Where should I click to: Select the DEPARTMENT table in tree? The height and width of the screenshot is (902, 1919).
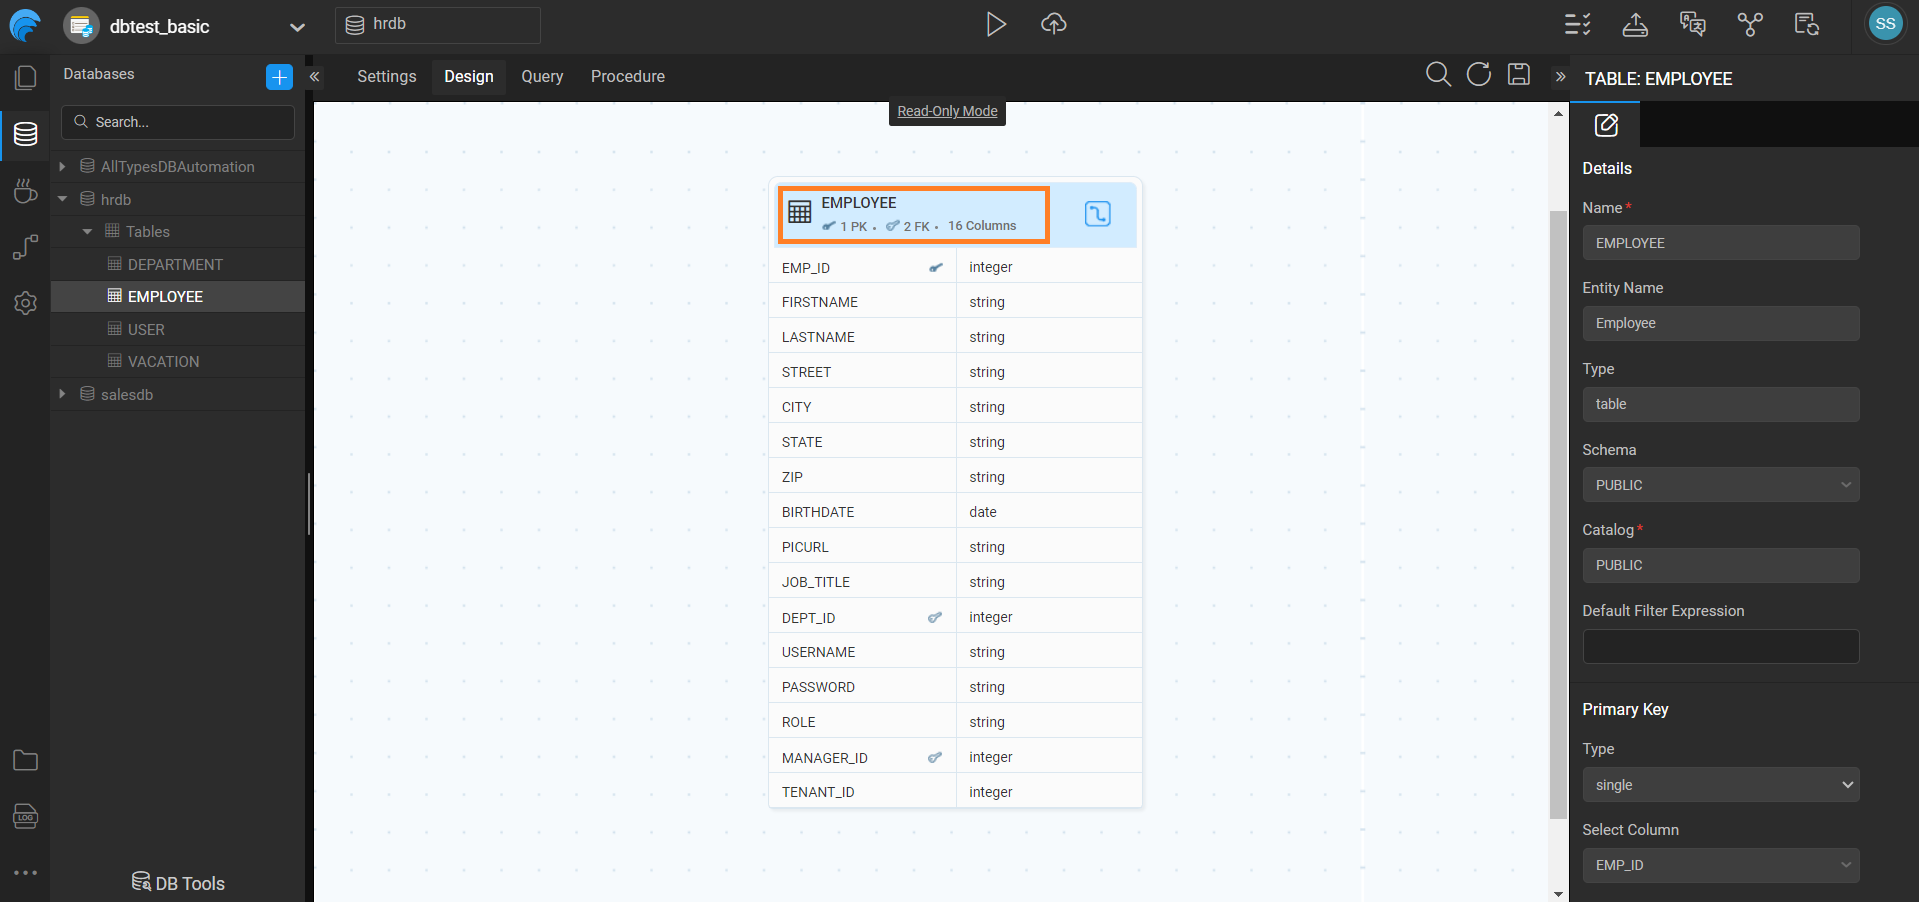click(x=175, y=264)
